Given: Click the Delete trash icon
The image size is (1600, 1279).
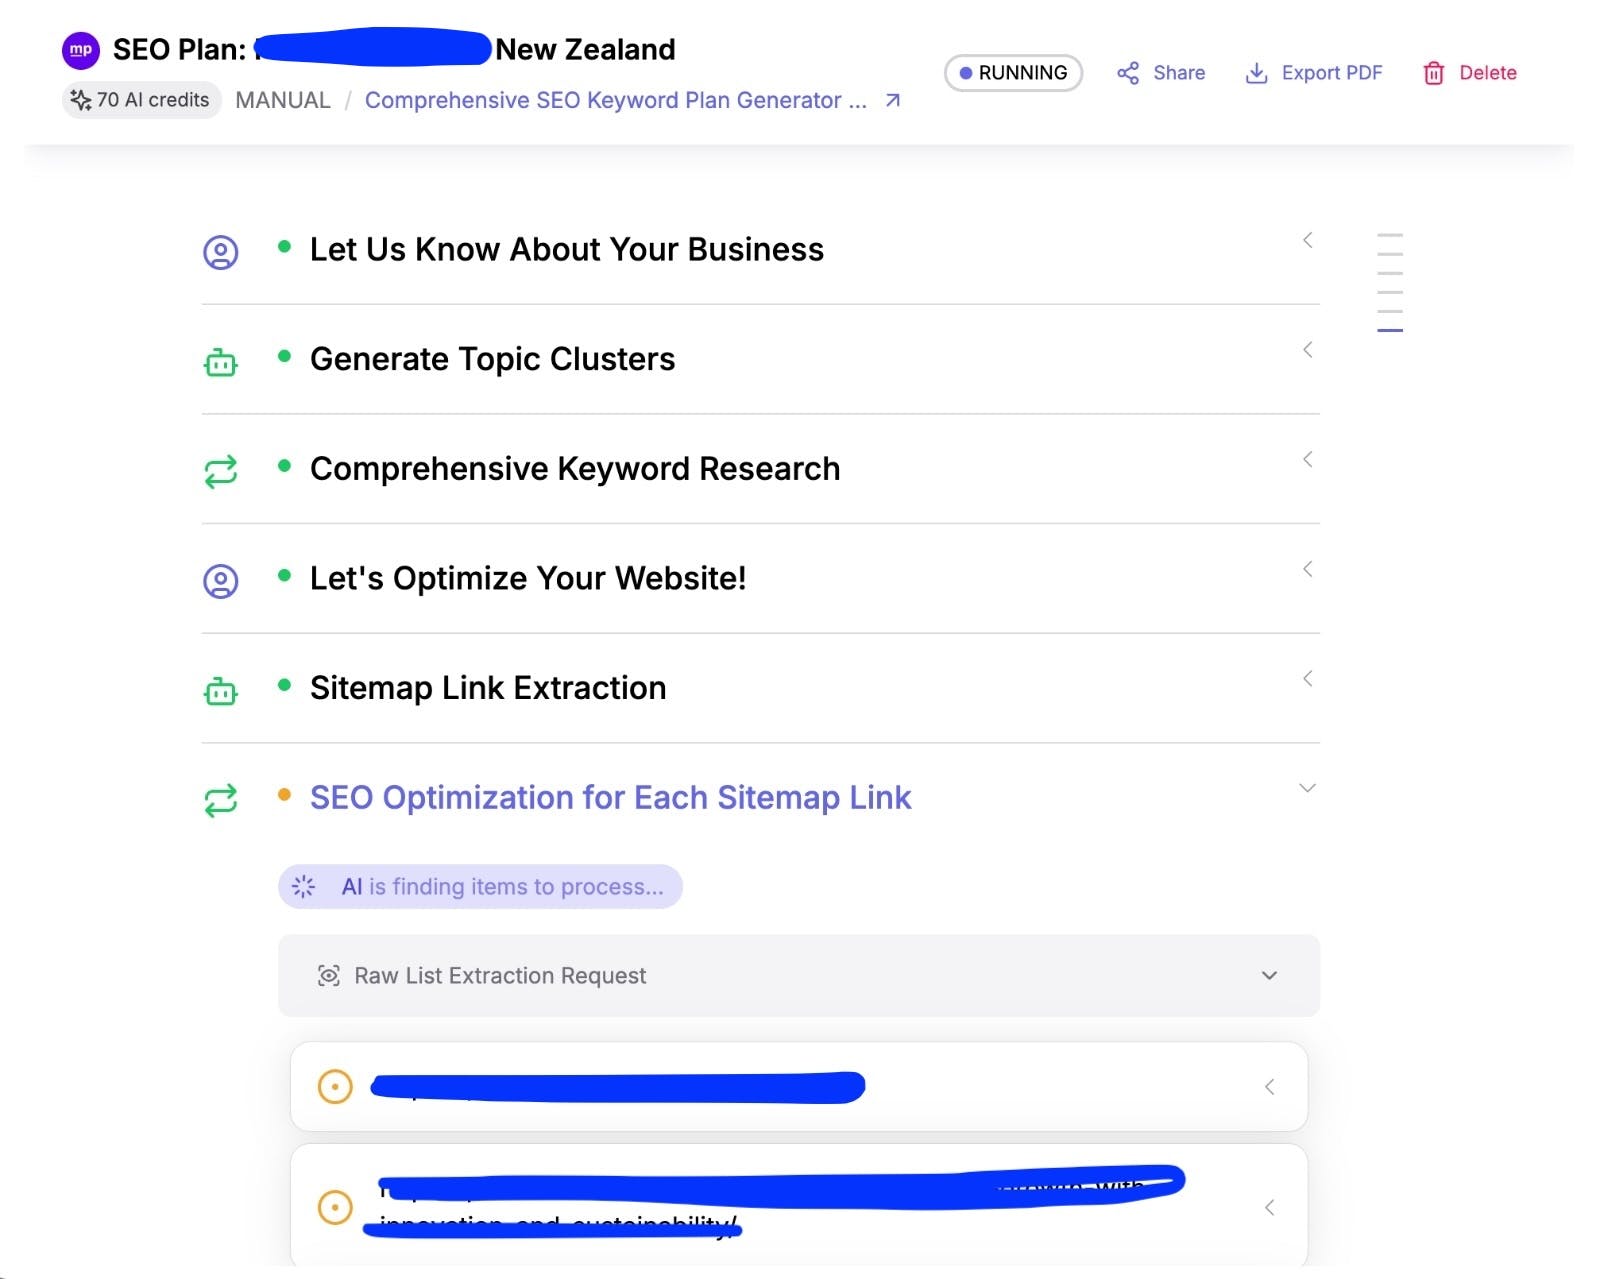Looking at the screenshot, I should [1433, 73].
